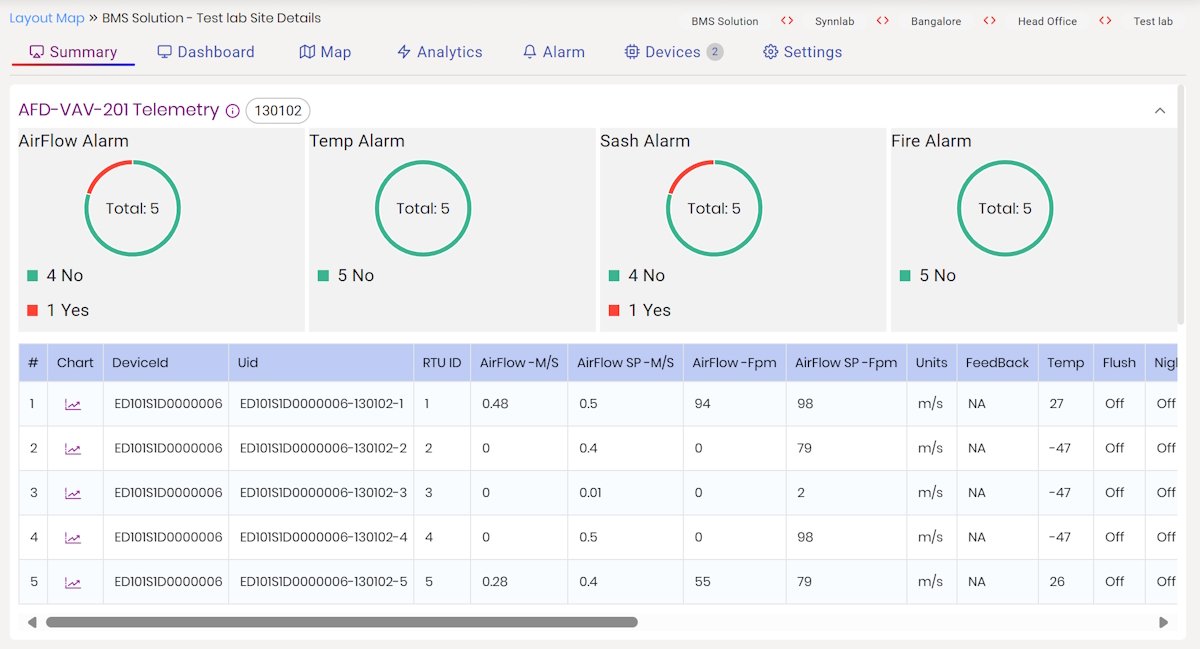1200x649 pixels.
Task: Open chart icon for row 5
Action: 73,582
